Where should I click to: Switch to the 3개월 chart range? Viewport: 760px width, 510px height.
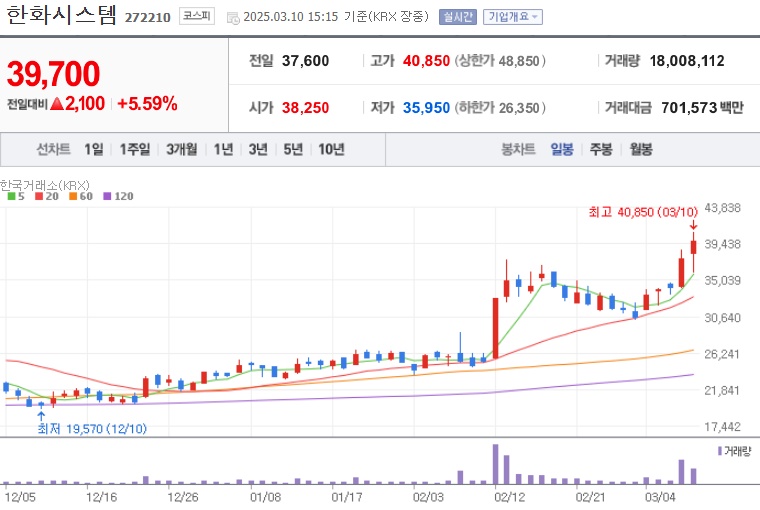pos(182,149)
